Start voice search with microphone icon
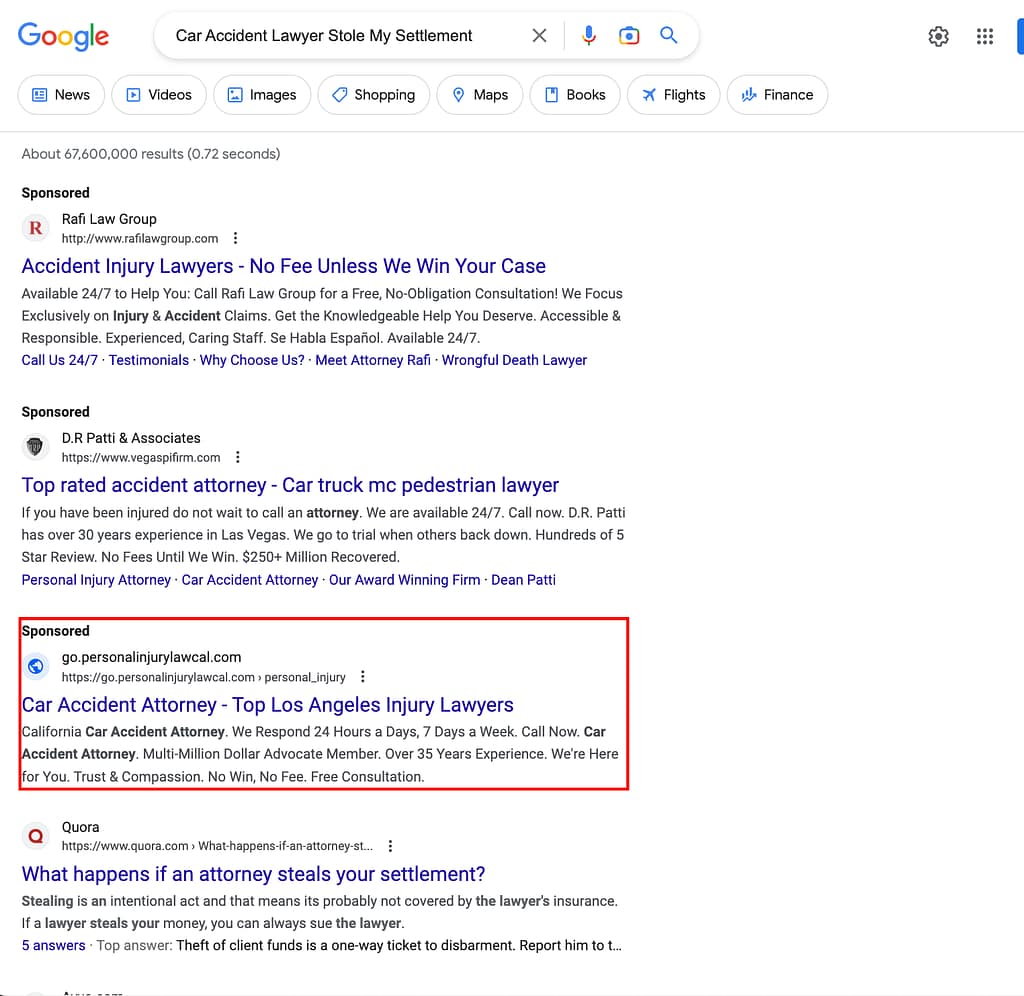 point(588,35)
